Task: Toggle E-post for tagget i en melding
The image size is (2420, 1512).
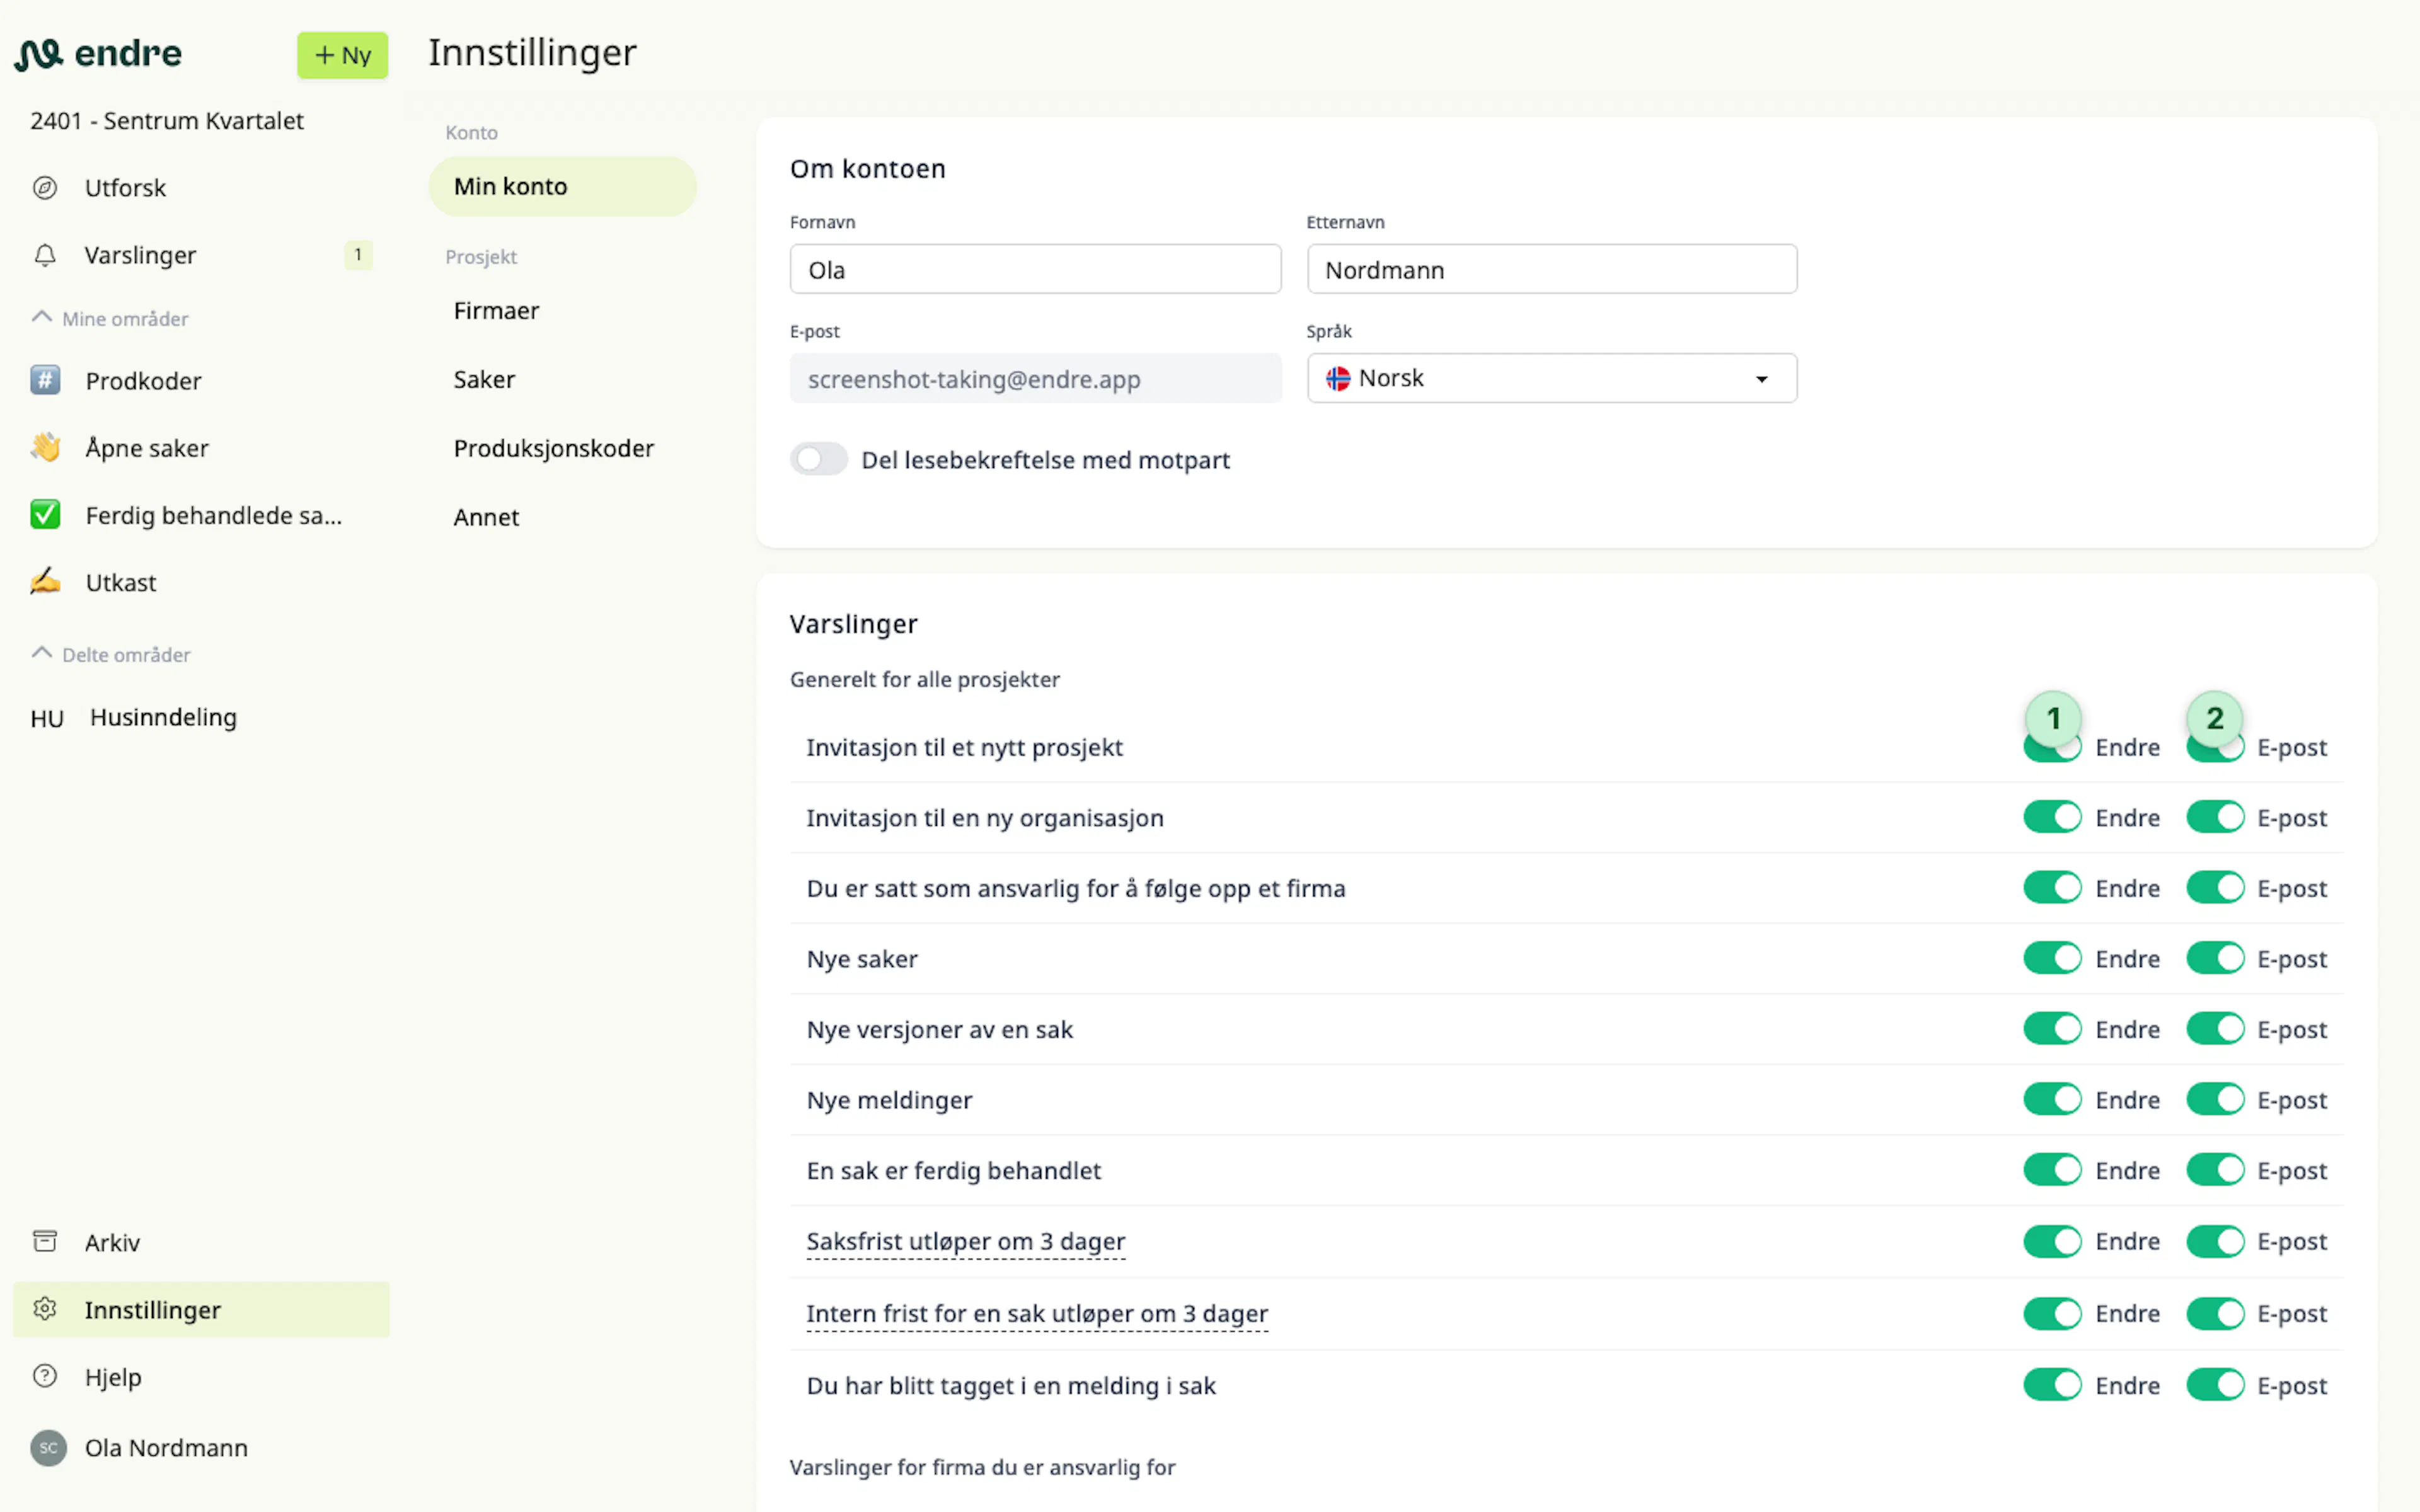Action: click(x=2215, y=1385)
